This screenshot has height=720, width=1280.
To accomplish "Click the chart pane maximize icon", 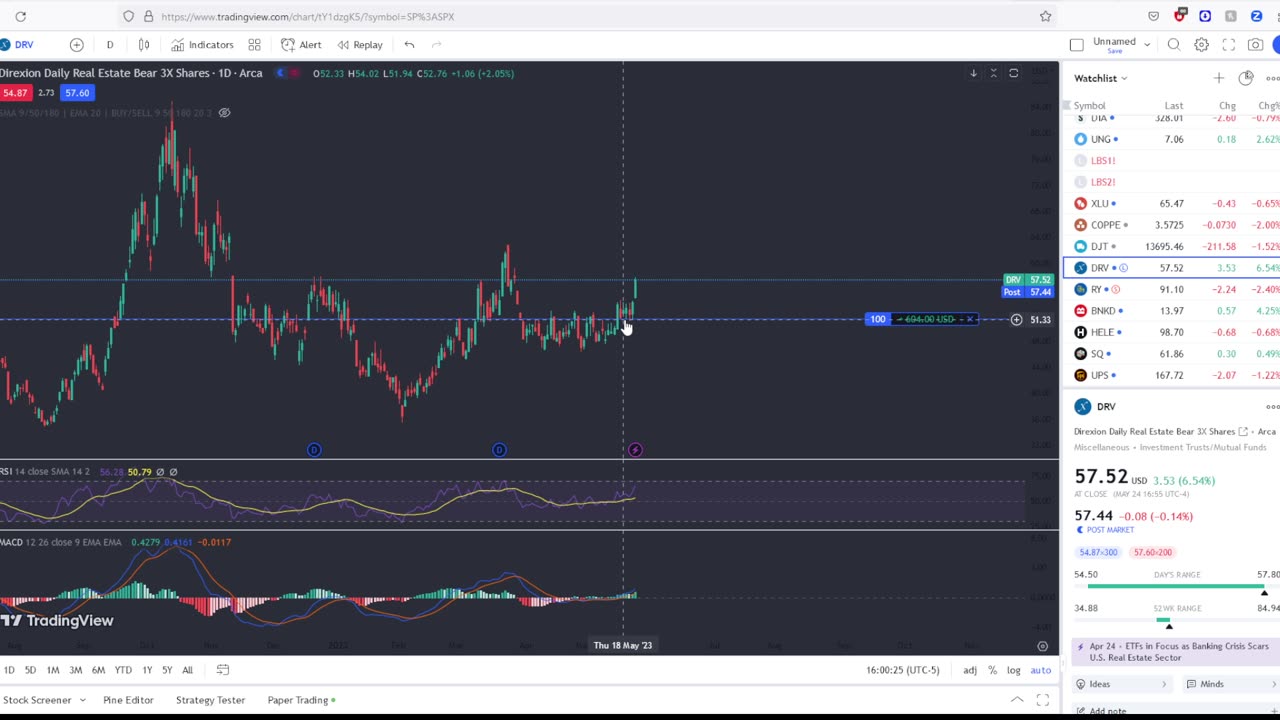I will coord(1013,73).
